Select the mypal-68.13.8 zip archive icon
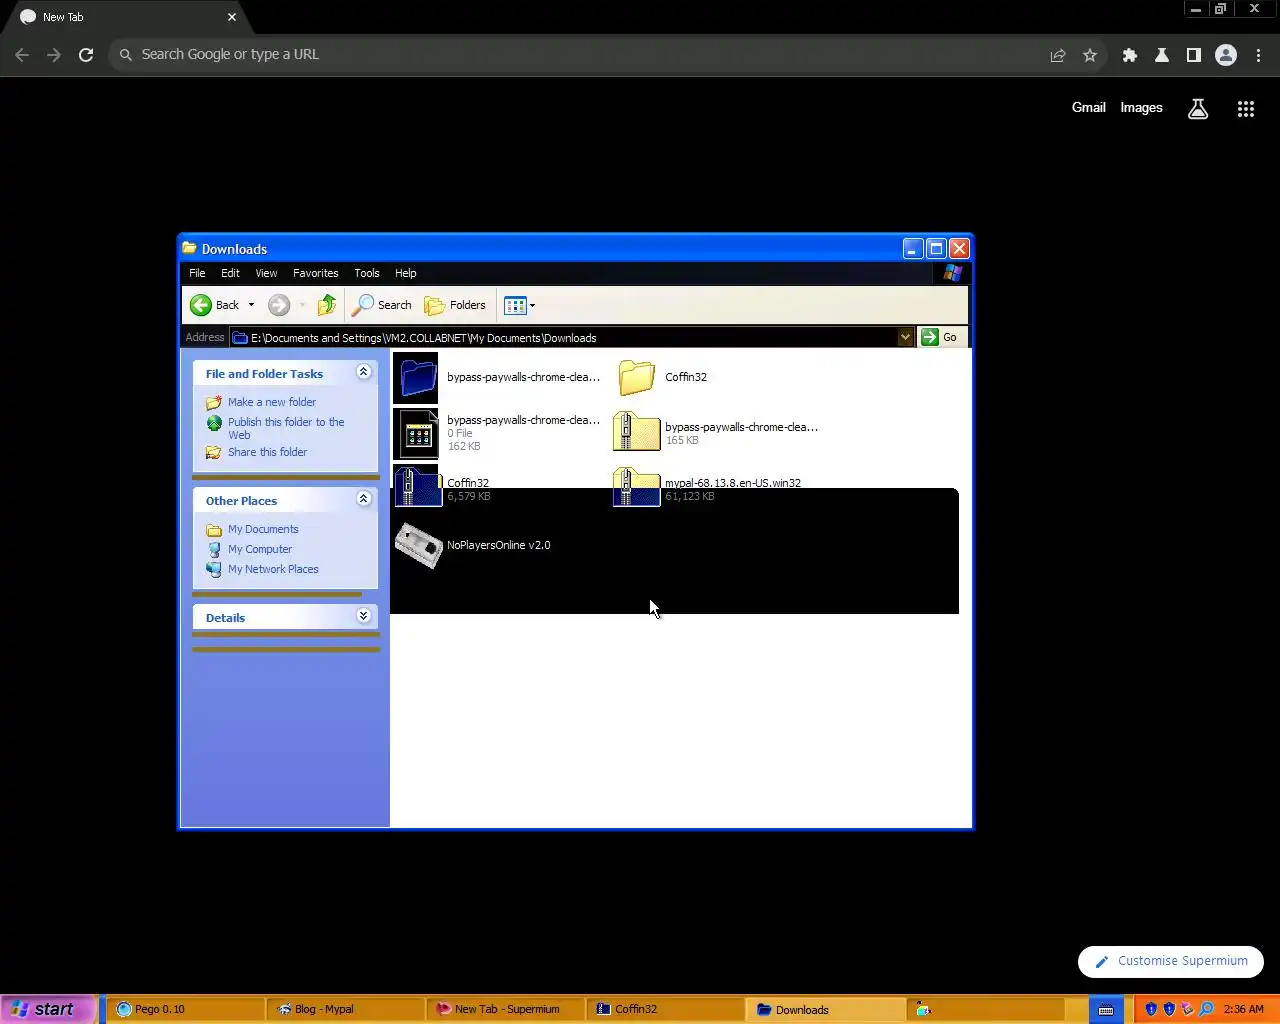 click(636, 487)
